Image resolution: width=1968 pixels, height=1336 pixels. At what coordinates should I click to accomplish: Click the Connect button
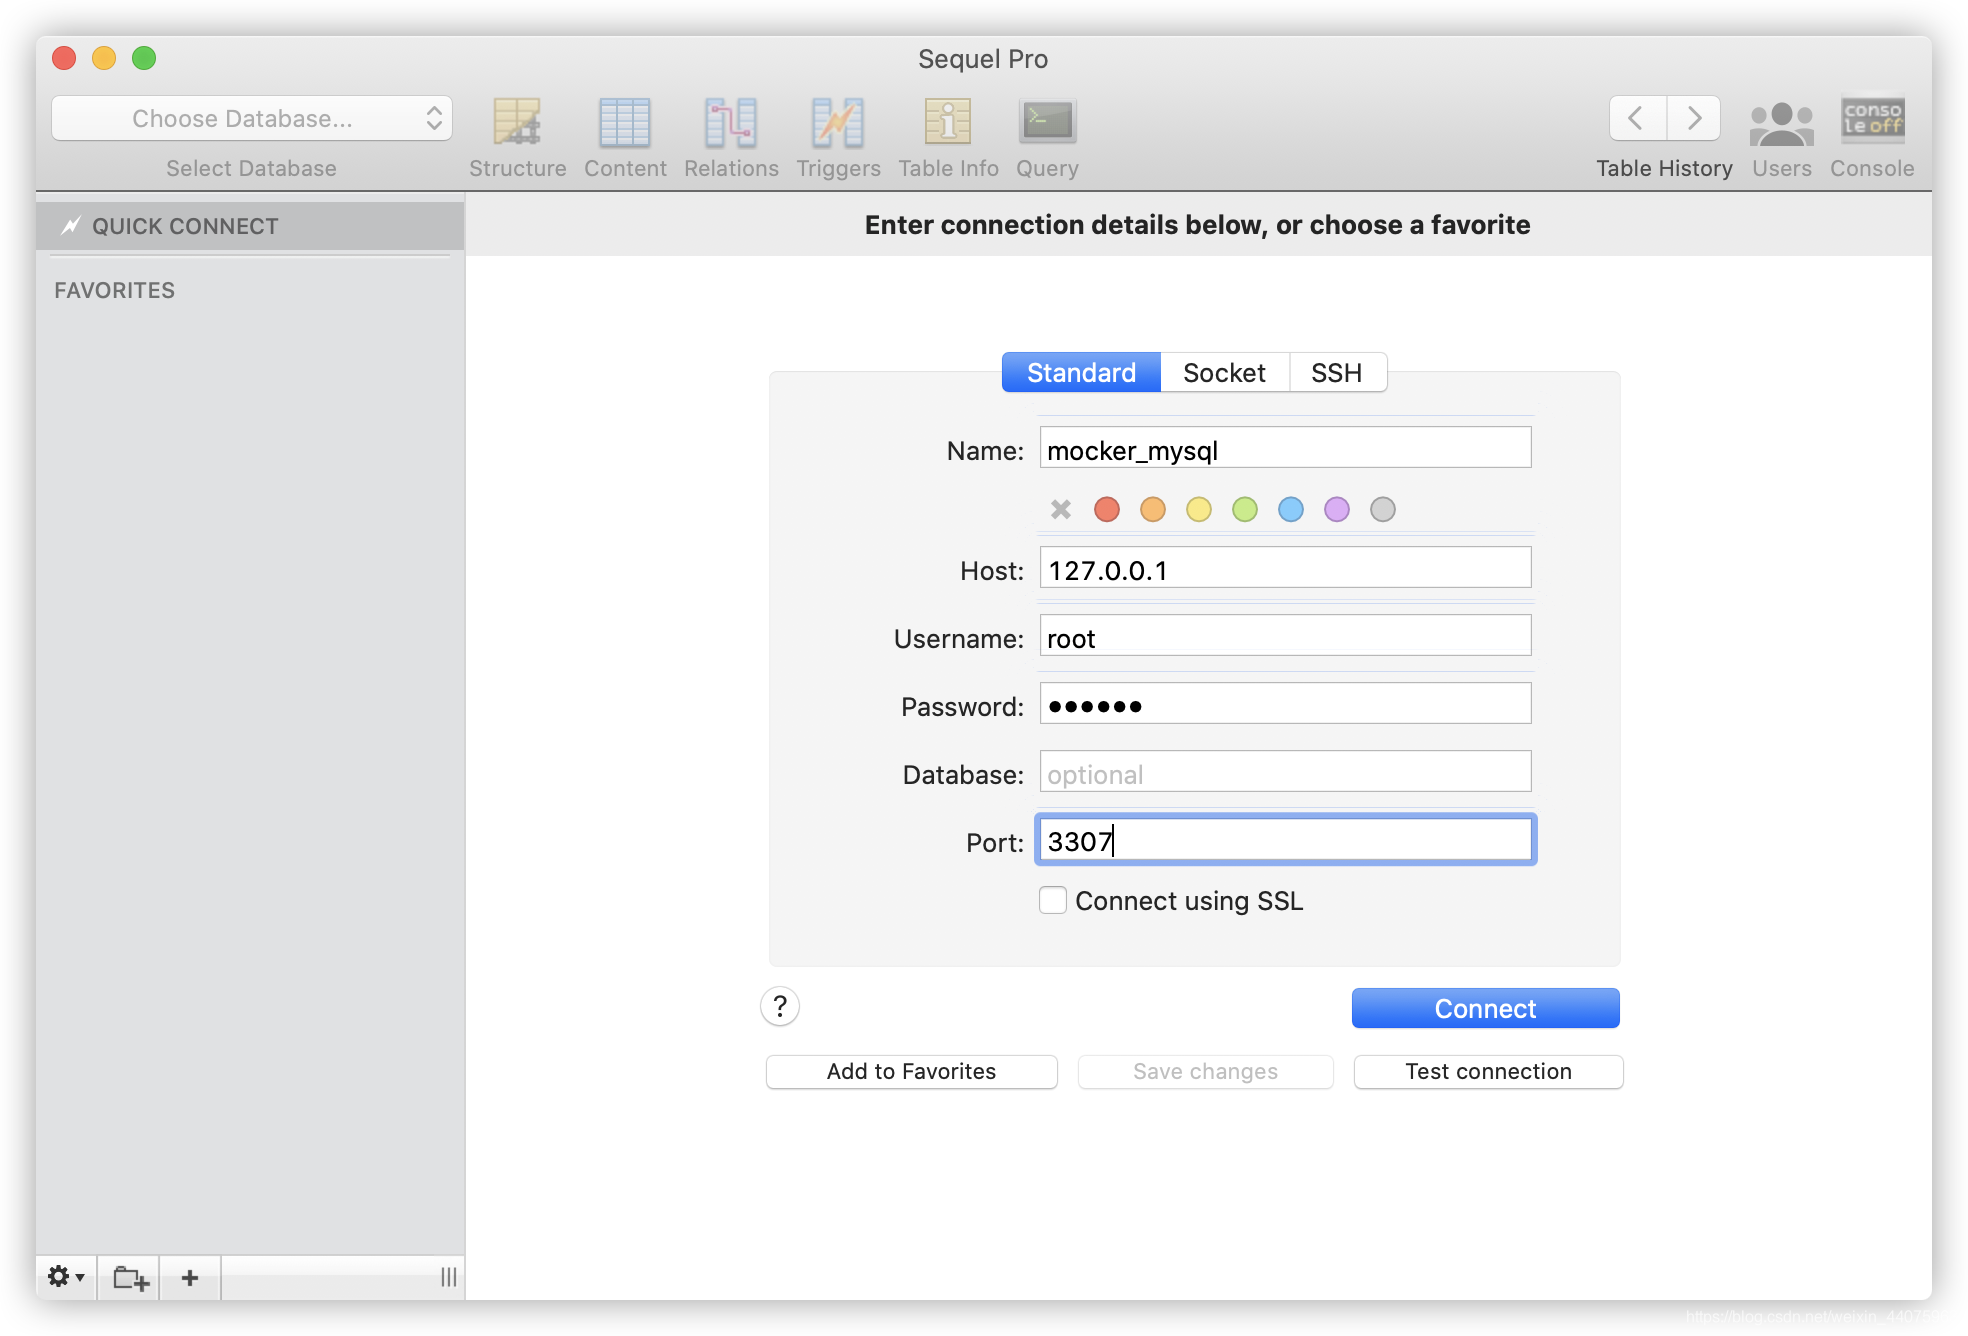pos(1485,1008)
